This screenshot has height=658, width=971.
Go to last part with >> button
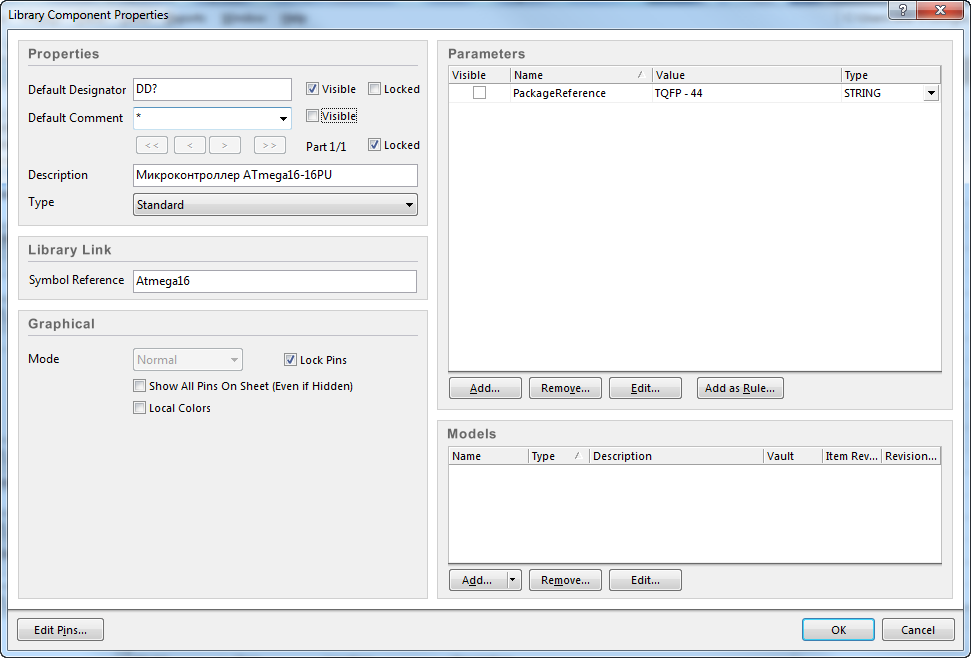pyautogui.click(x=270, y=145)
